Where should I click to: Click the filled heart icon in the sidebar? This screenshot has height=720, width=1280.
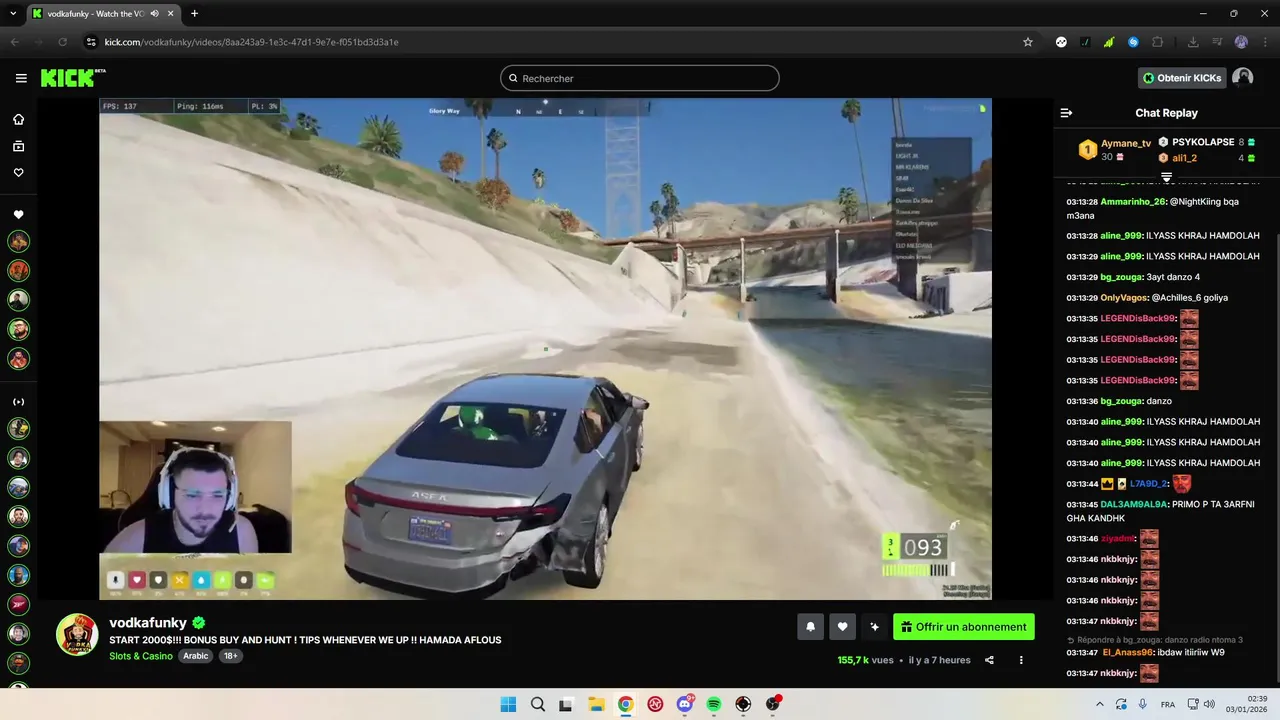point(18,214)
